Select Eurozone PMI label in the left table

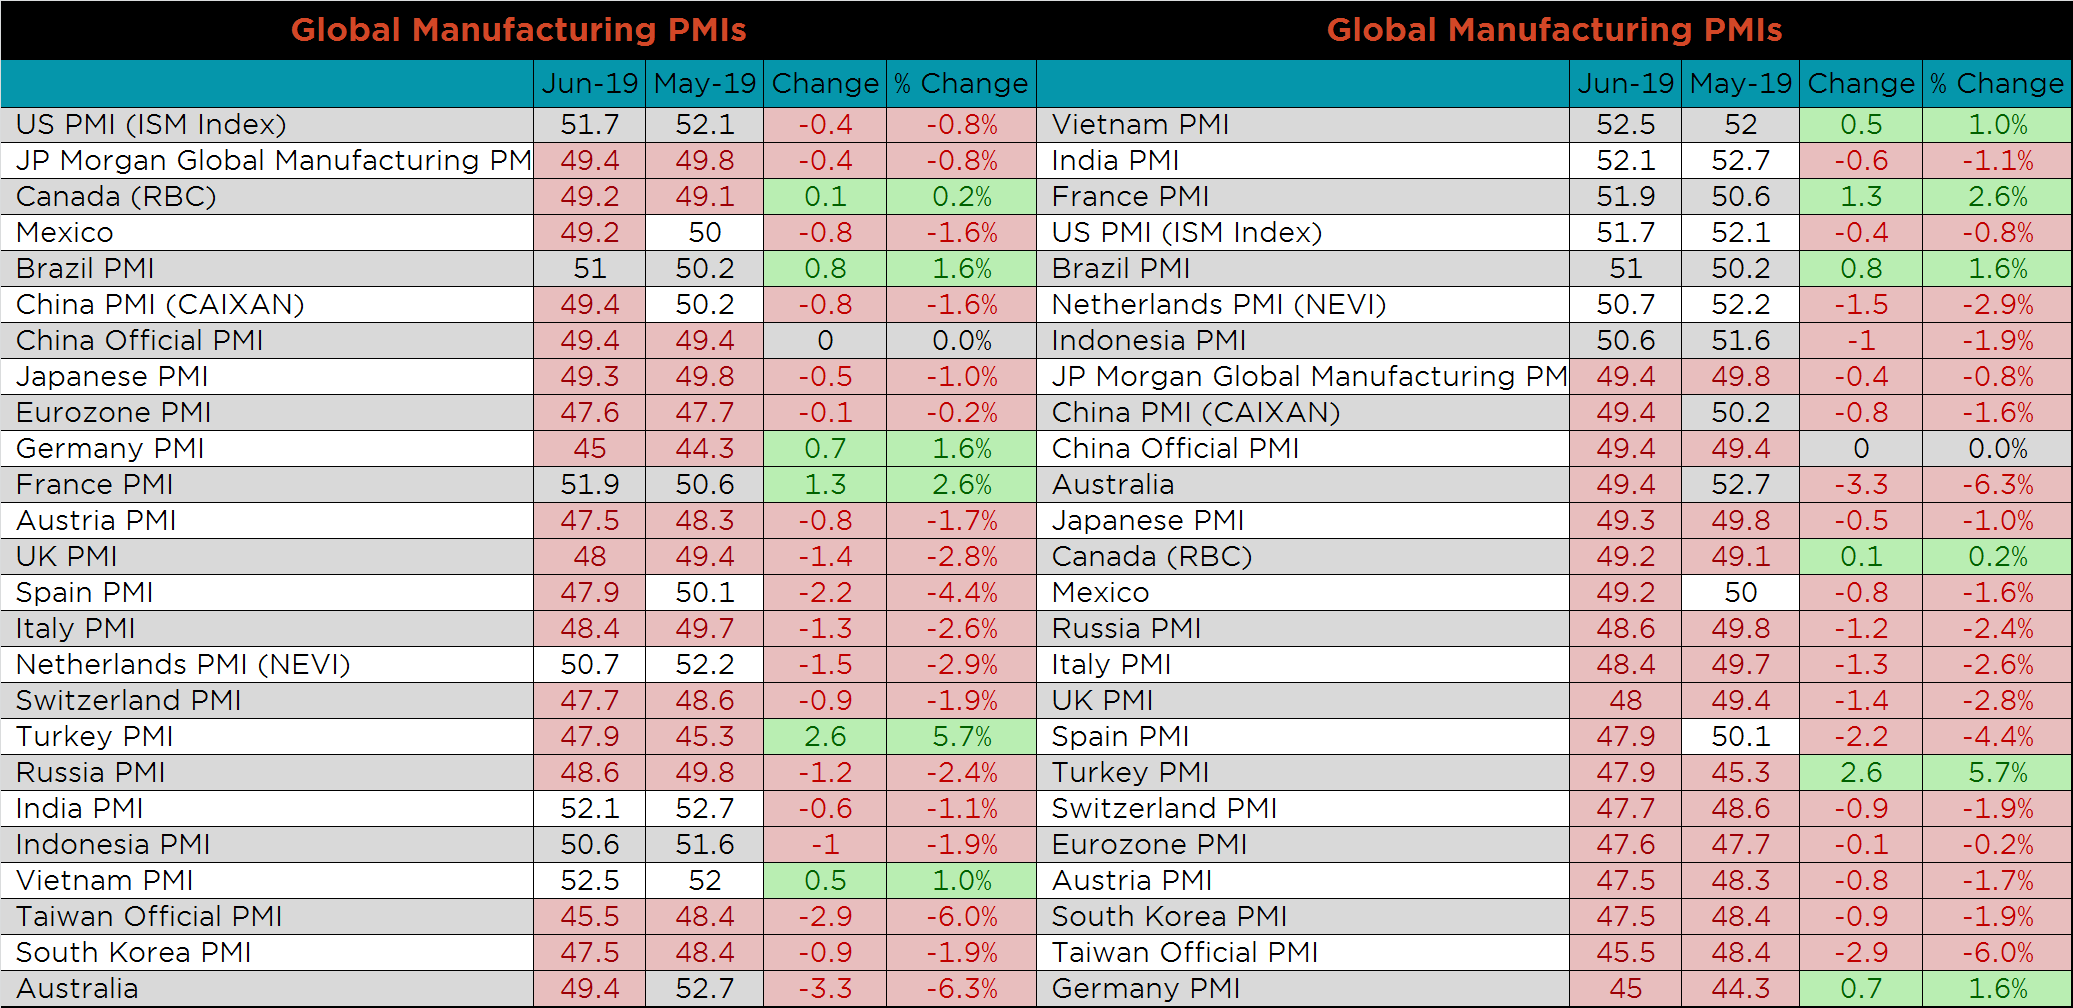(113, 413)
